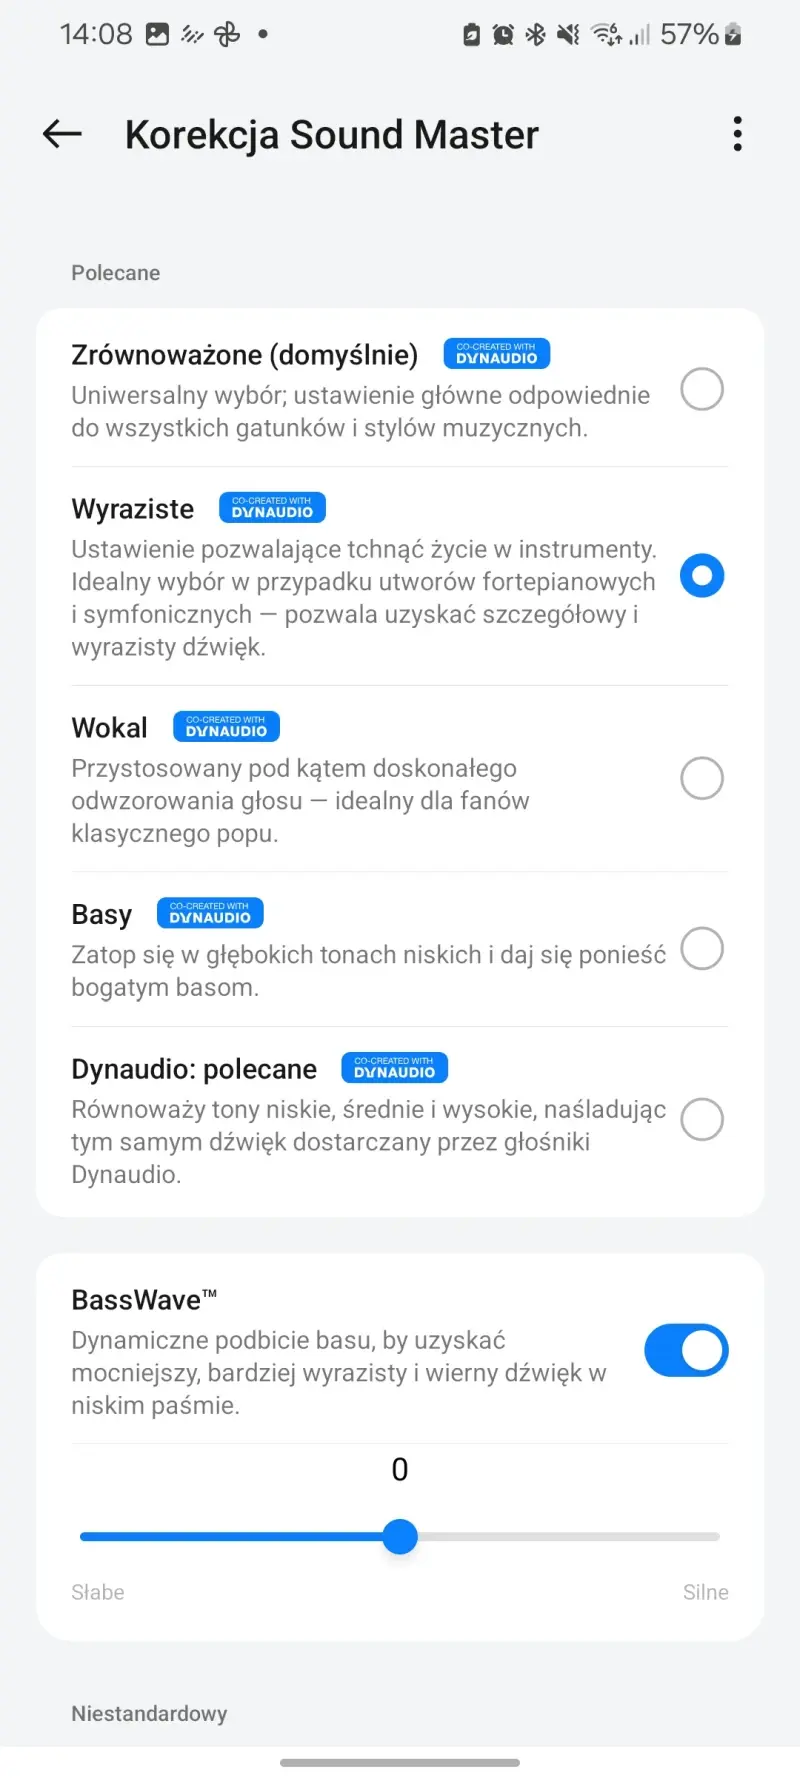
Task: Tap the Dynaudio badge beside Wokal
Action: click(226, 727)
